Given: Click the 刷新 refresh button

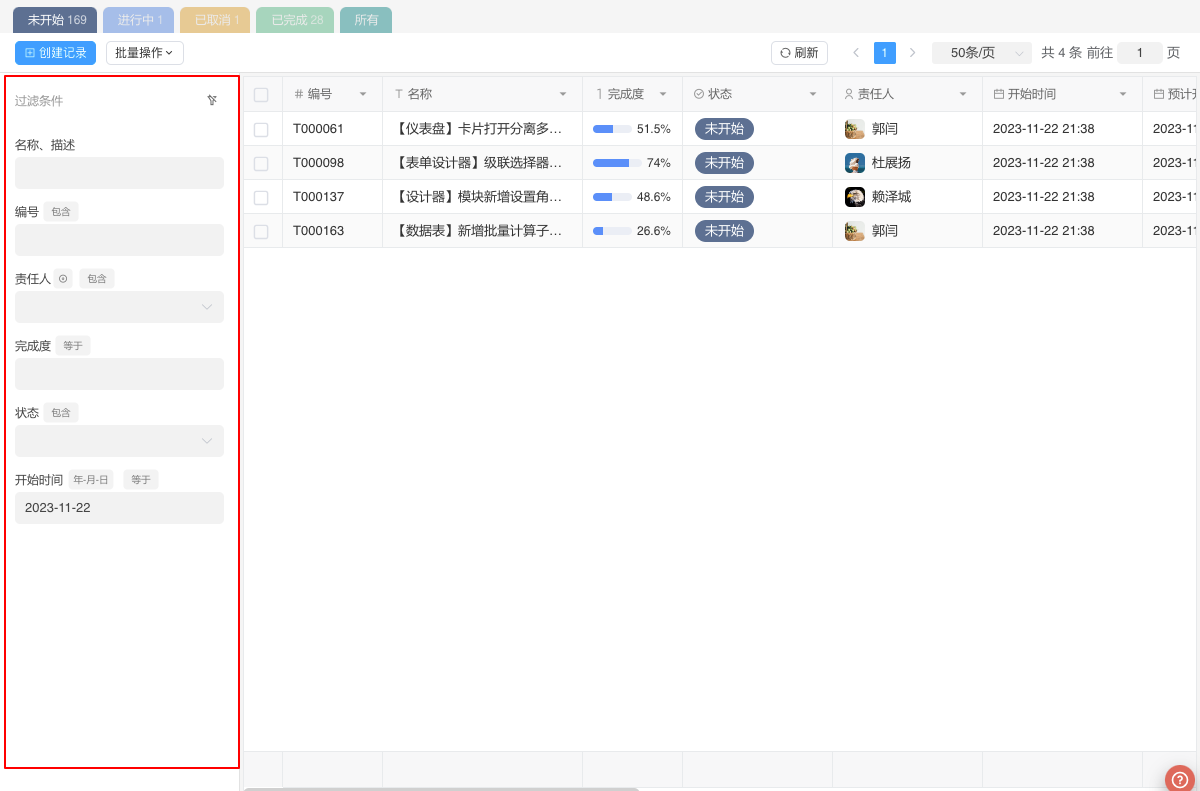Looking at the screenshot, I should coord(799,53).
